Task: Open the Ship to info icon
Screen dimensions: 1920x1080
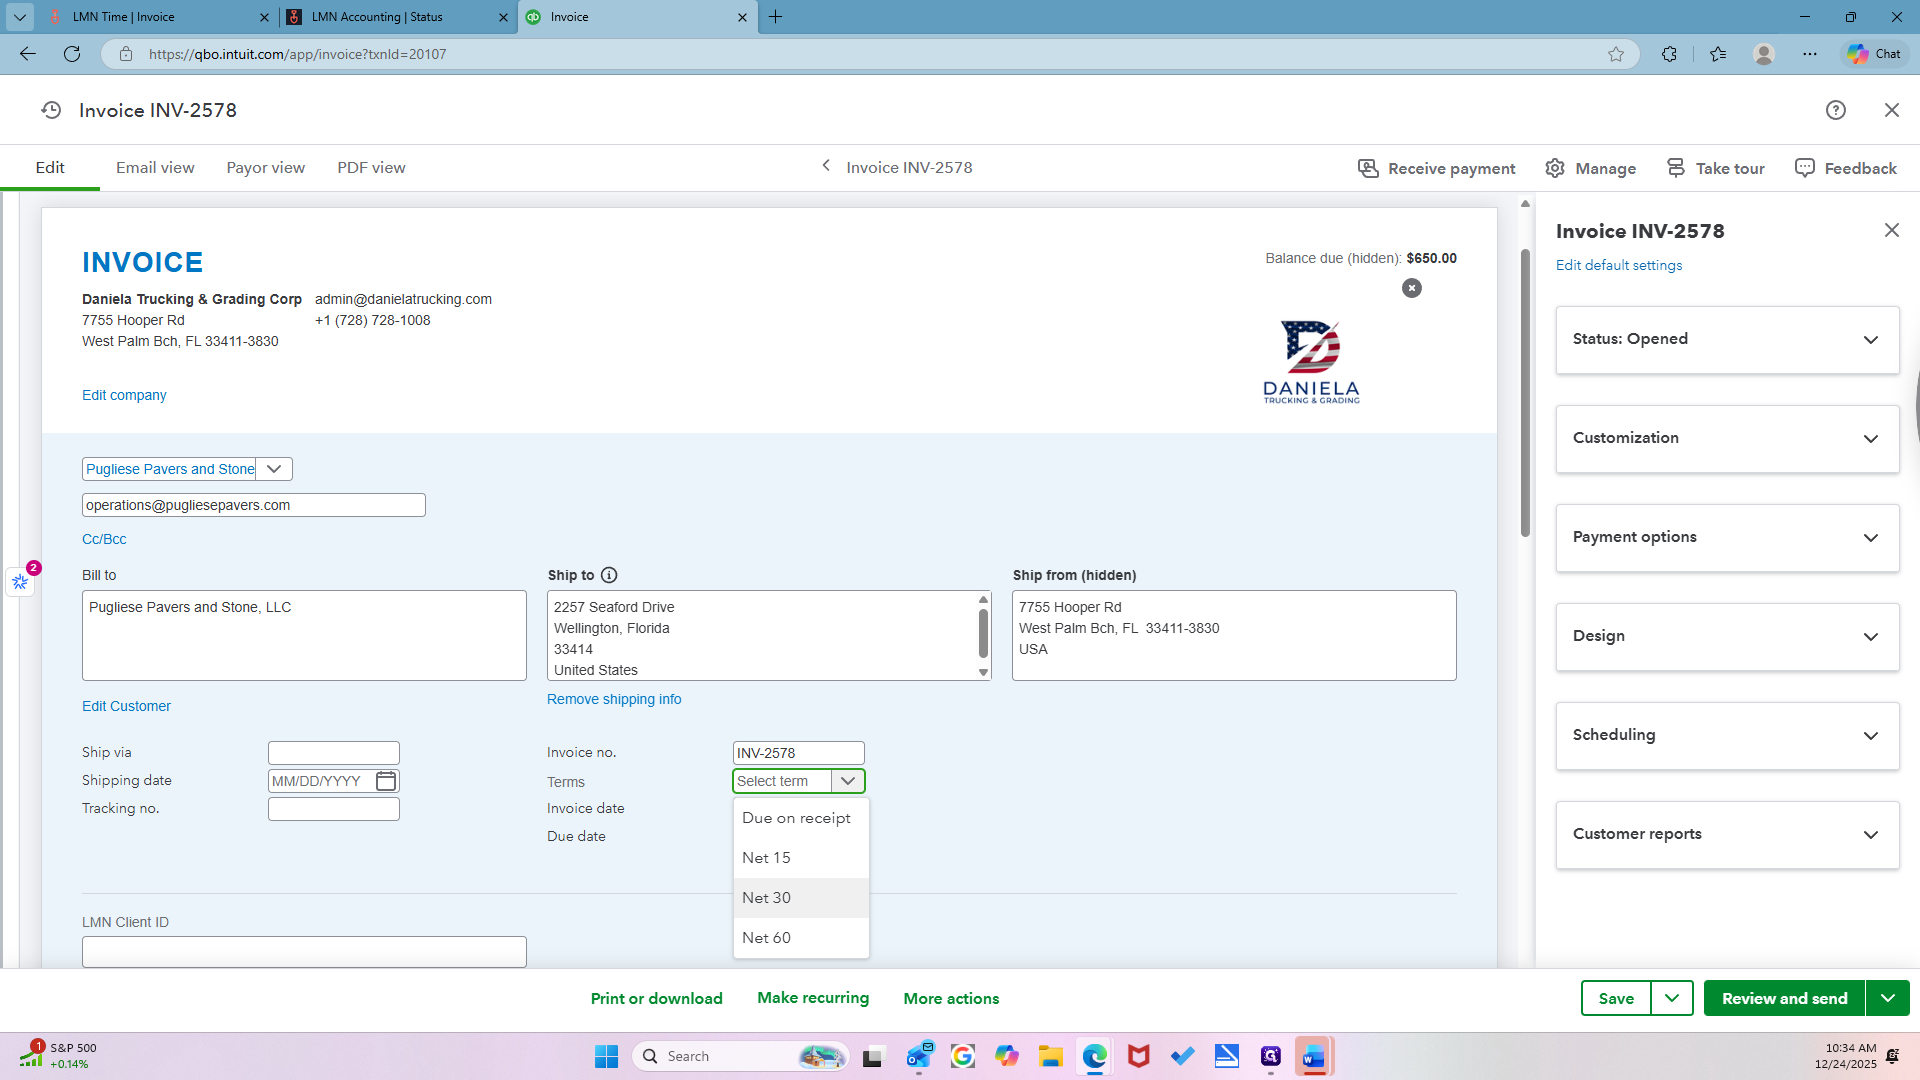Action: pyautogui.click(x=609, y=575)
